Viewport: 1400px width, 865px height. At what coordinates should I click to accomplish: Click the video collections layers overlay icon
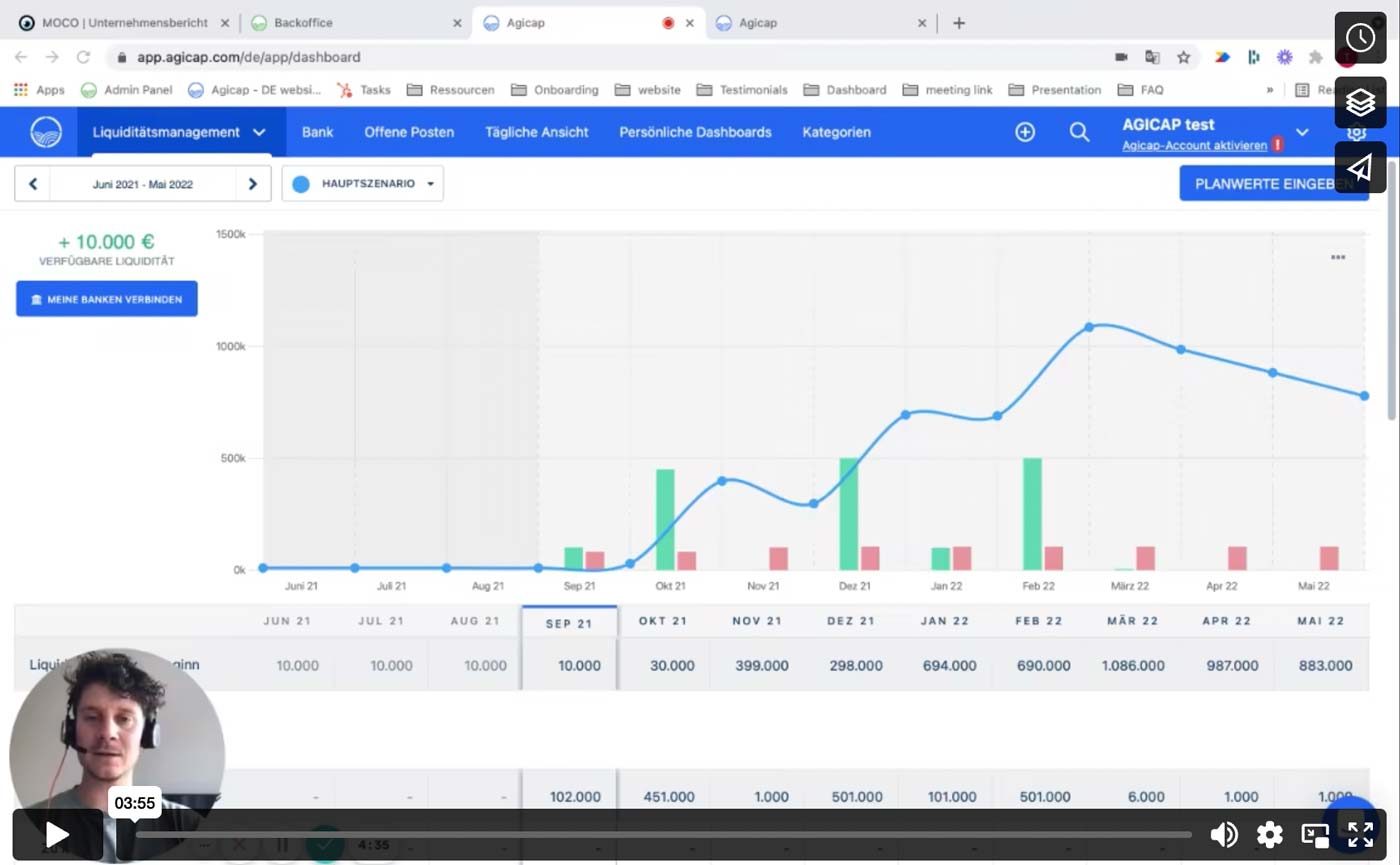click(x=1360, y=102)
